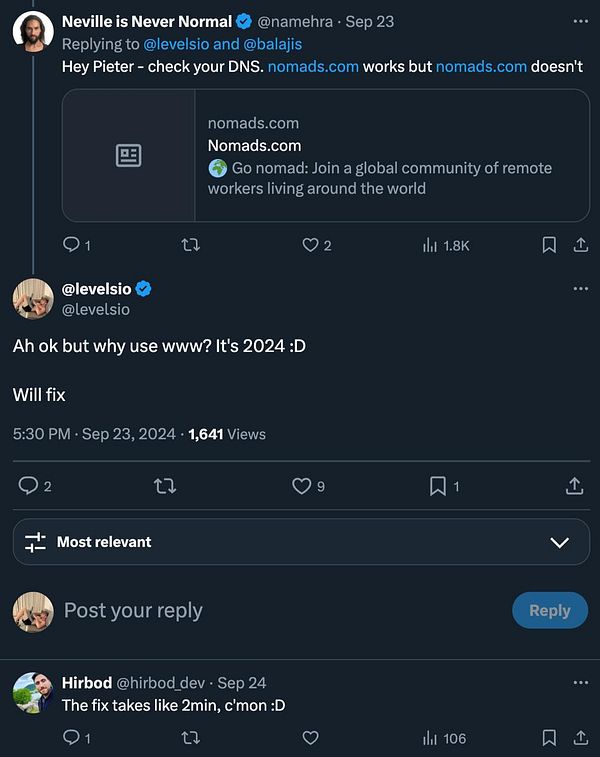Open Hirbod's profile avatar
600x757 pixels.
click(x=32, y=693)
